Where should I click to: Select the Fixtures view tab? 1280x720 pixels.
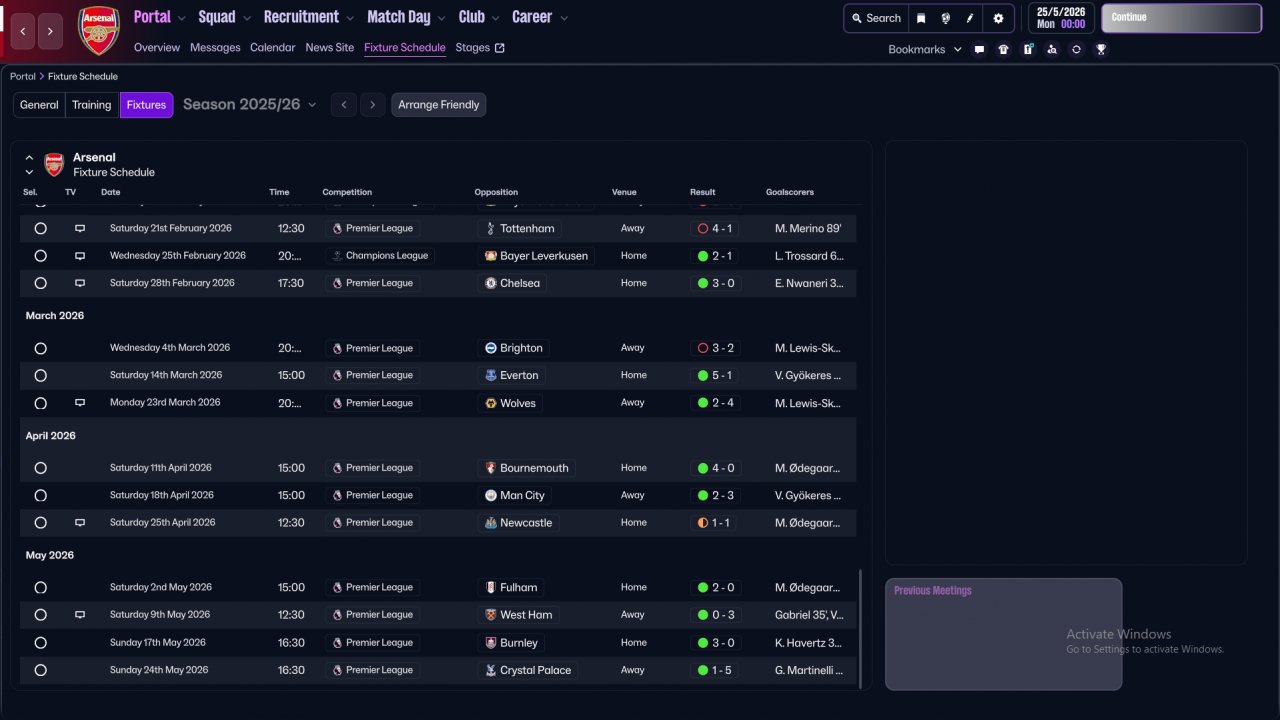pos(146,105)
